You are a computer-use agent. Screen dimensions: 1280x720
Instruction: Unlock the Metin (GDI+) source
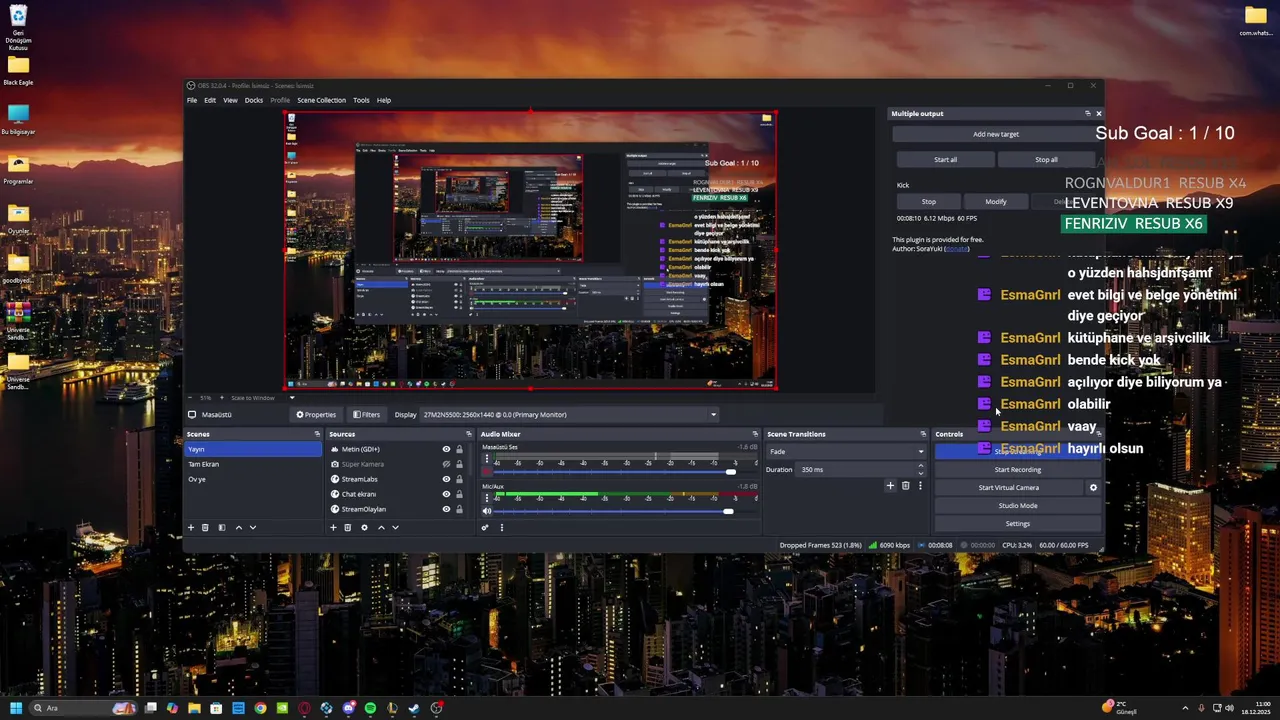[459, 449]
